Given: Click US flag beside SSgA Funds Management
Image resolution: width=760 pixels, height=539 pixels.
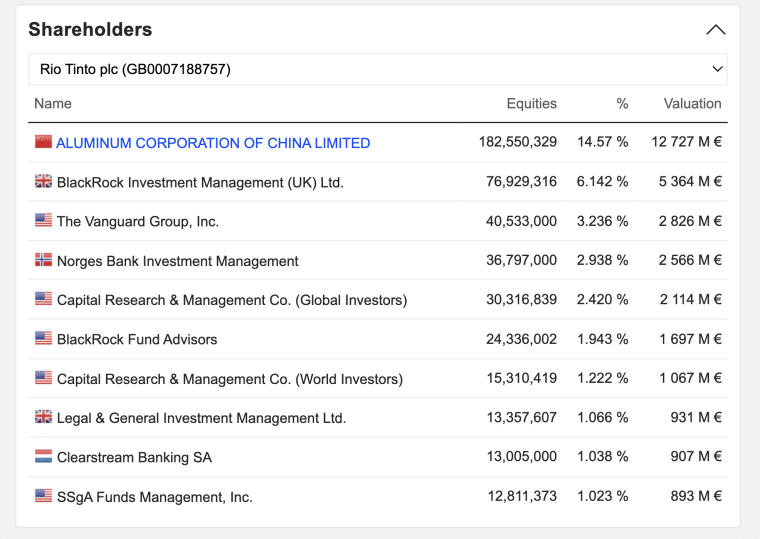Looking at the screenshot, I should click(x=43, y=496).
